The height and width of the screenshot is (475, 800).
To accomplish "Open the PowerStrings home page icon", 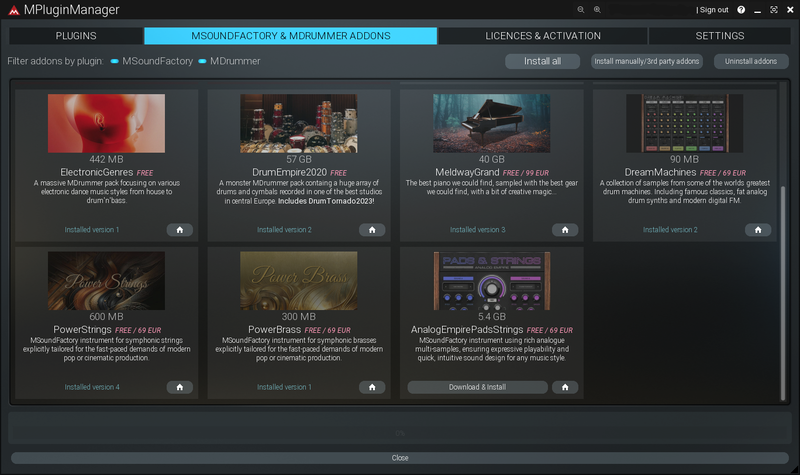I will [x=180, y=387].
